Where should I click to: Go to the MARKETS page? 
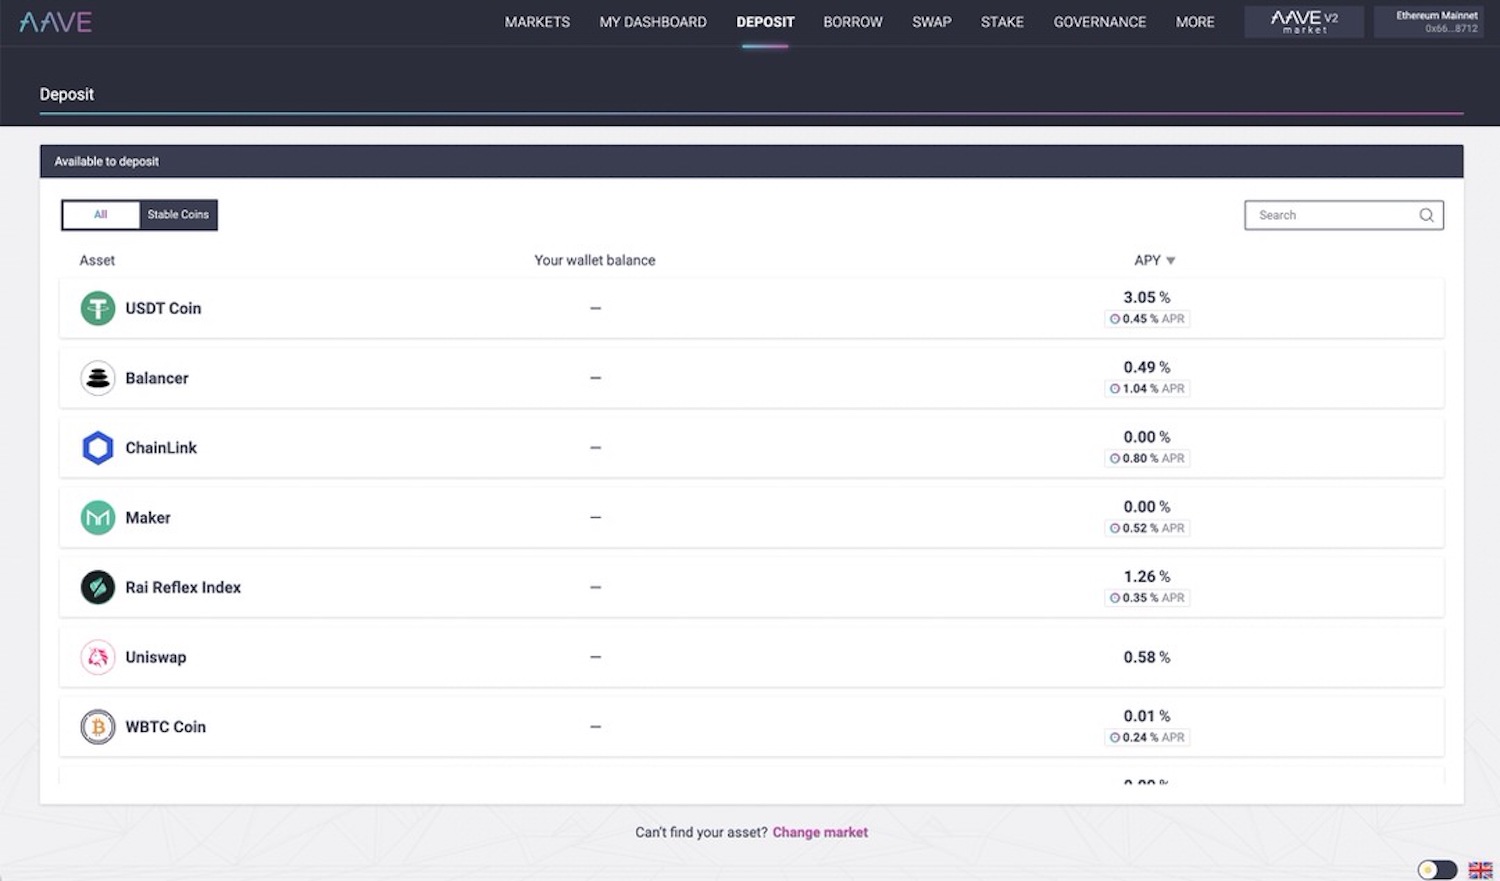click(x=537, y=22)
